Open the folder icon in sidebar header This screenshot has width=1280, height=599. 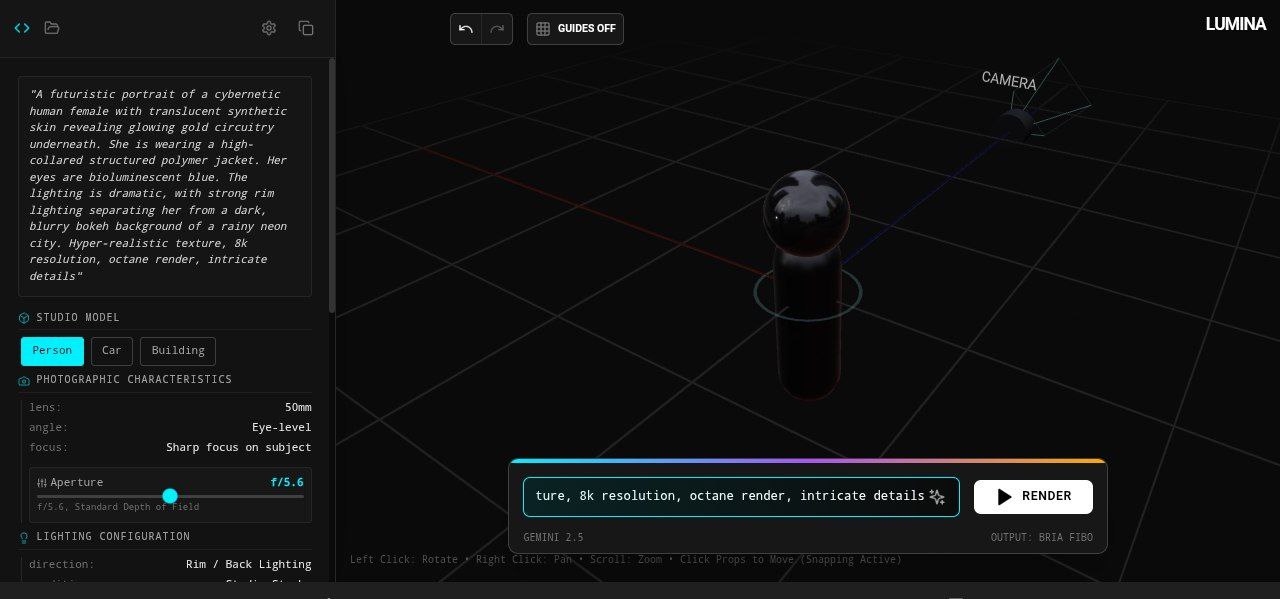pos(52,28)
